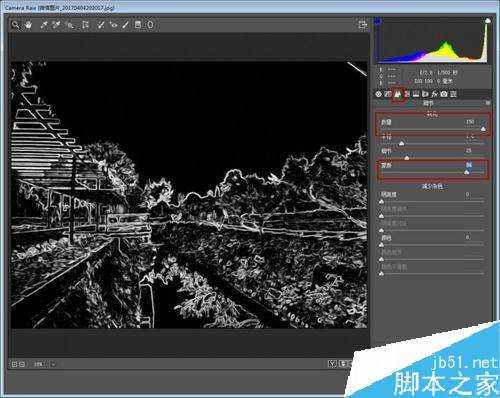Select the Red Eye Removal tool
This screenshot has width=500, height=398.
(x=113, y=25)
